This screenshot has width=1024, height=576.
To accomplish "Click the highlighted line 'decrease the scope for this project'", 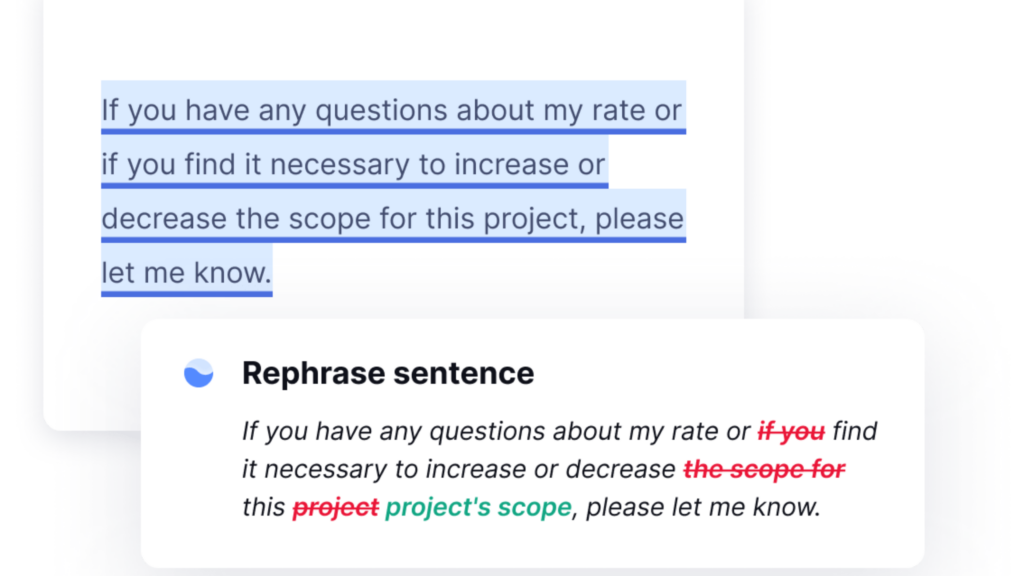I will tap(393, 217).
